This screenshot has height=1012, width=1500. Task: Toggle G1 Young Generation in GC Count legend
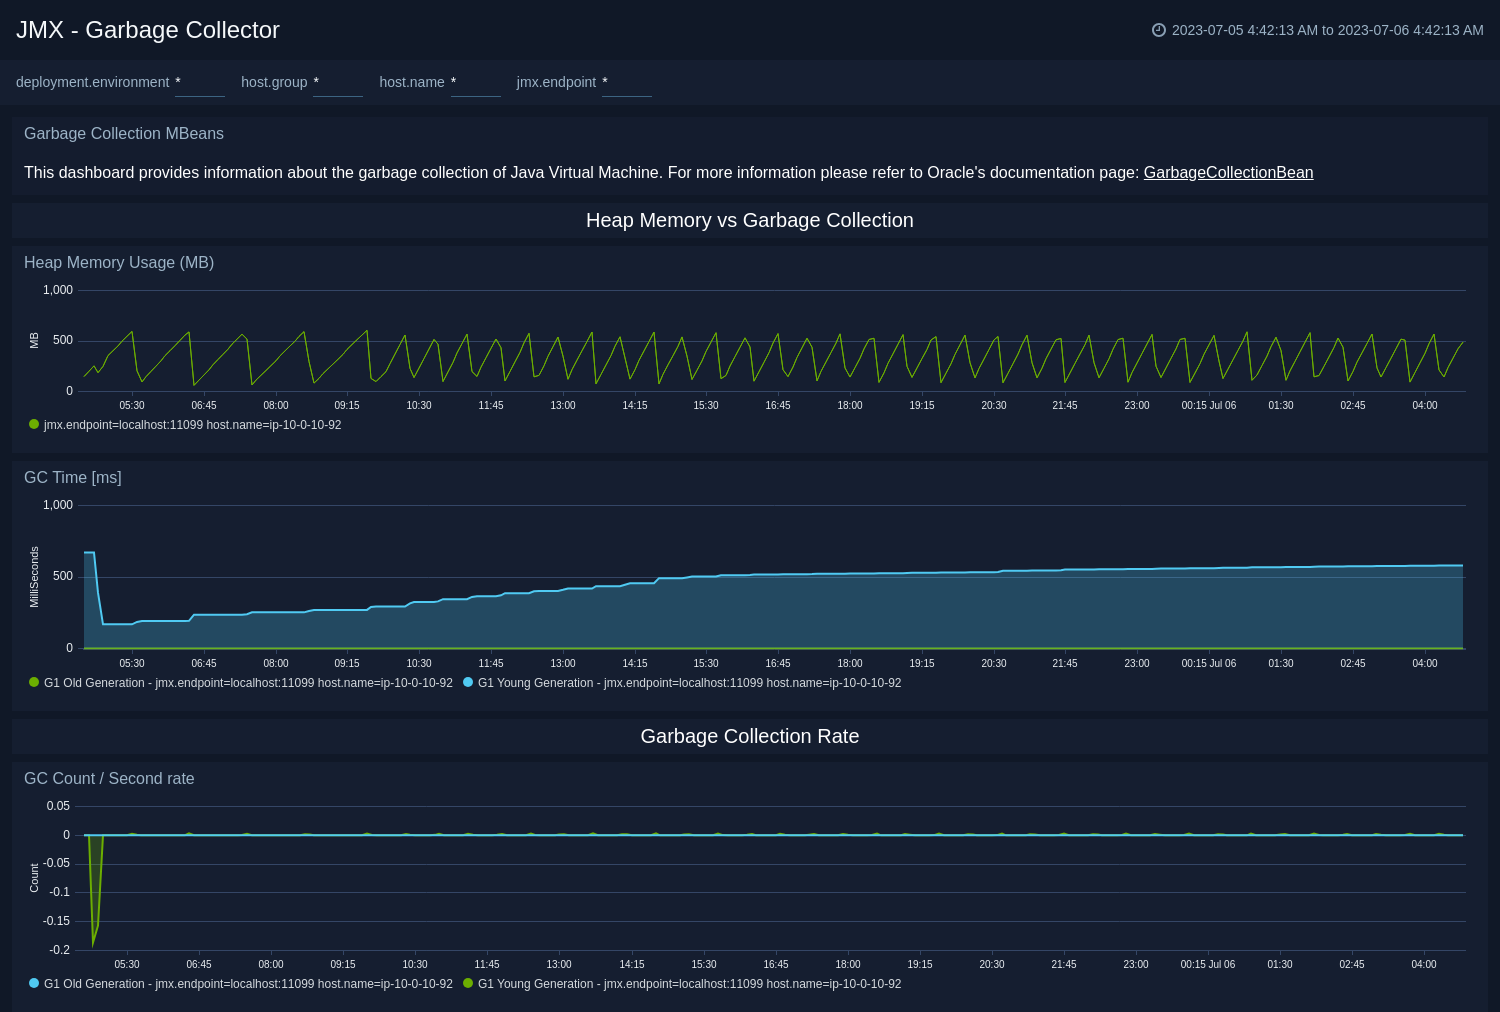click(x=682, y=984)
